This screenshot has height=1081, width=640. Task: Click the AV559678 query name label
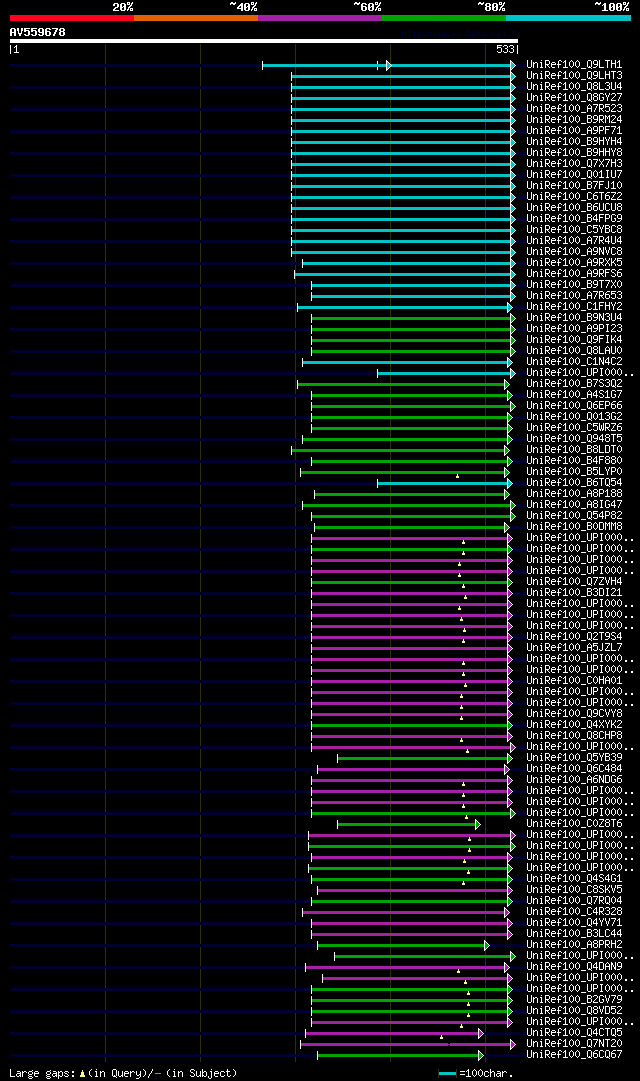point(37,32)
